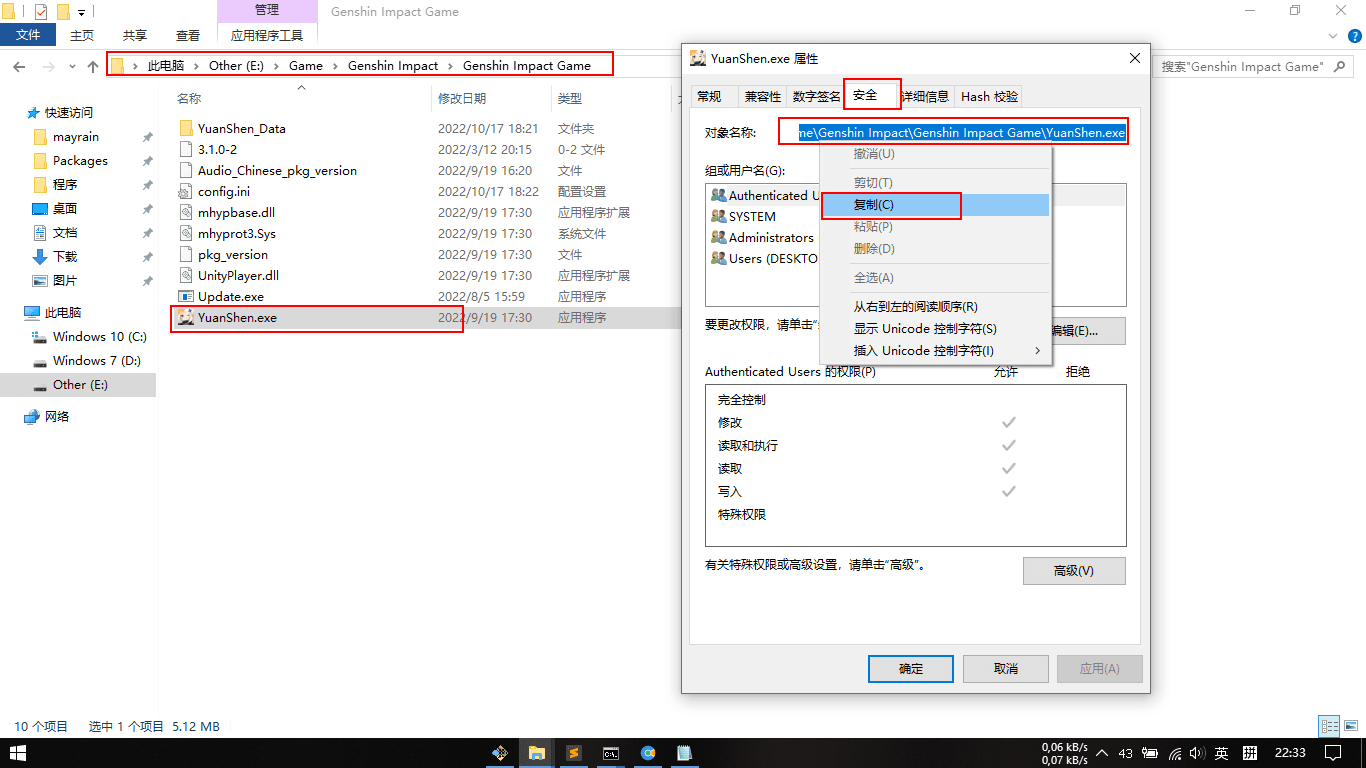The image size is (1366, 768).
Task: Click the mhypbase.dll file icon
Action: (x=185, y=212)
